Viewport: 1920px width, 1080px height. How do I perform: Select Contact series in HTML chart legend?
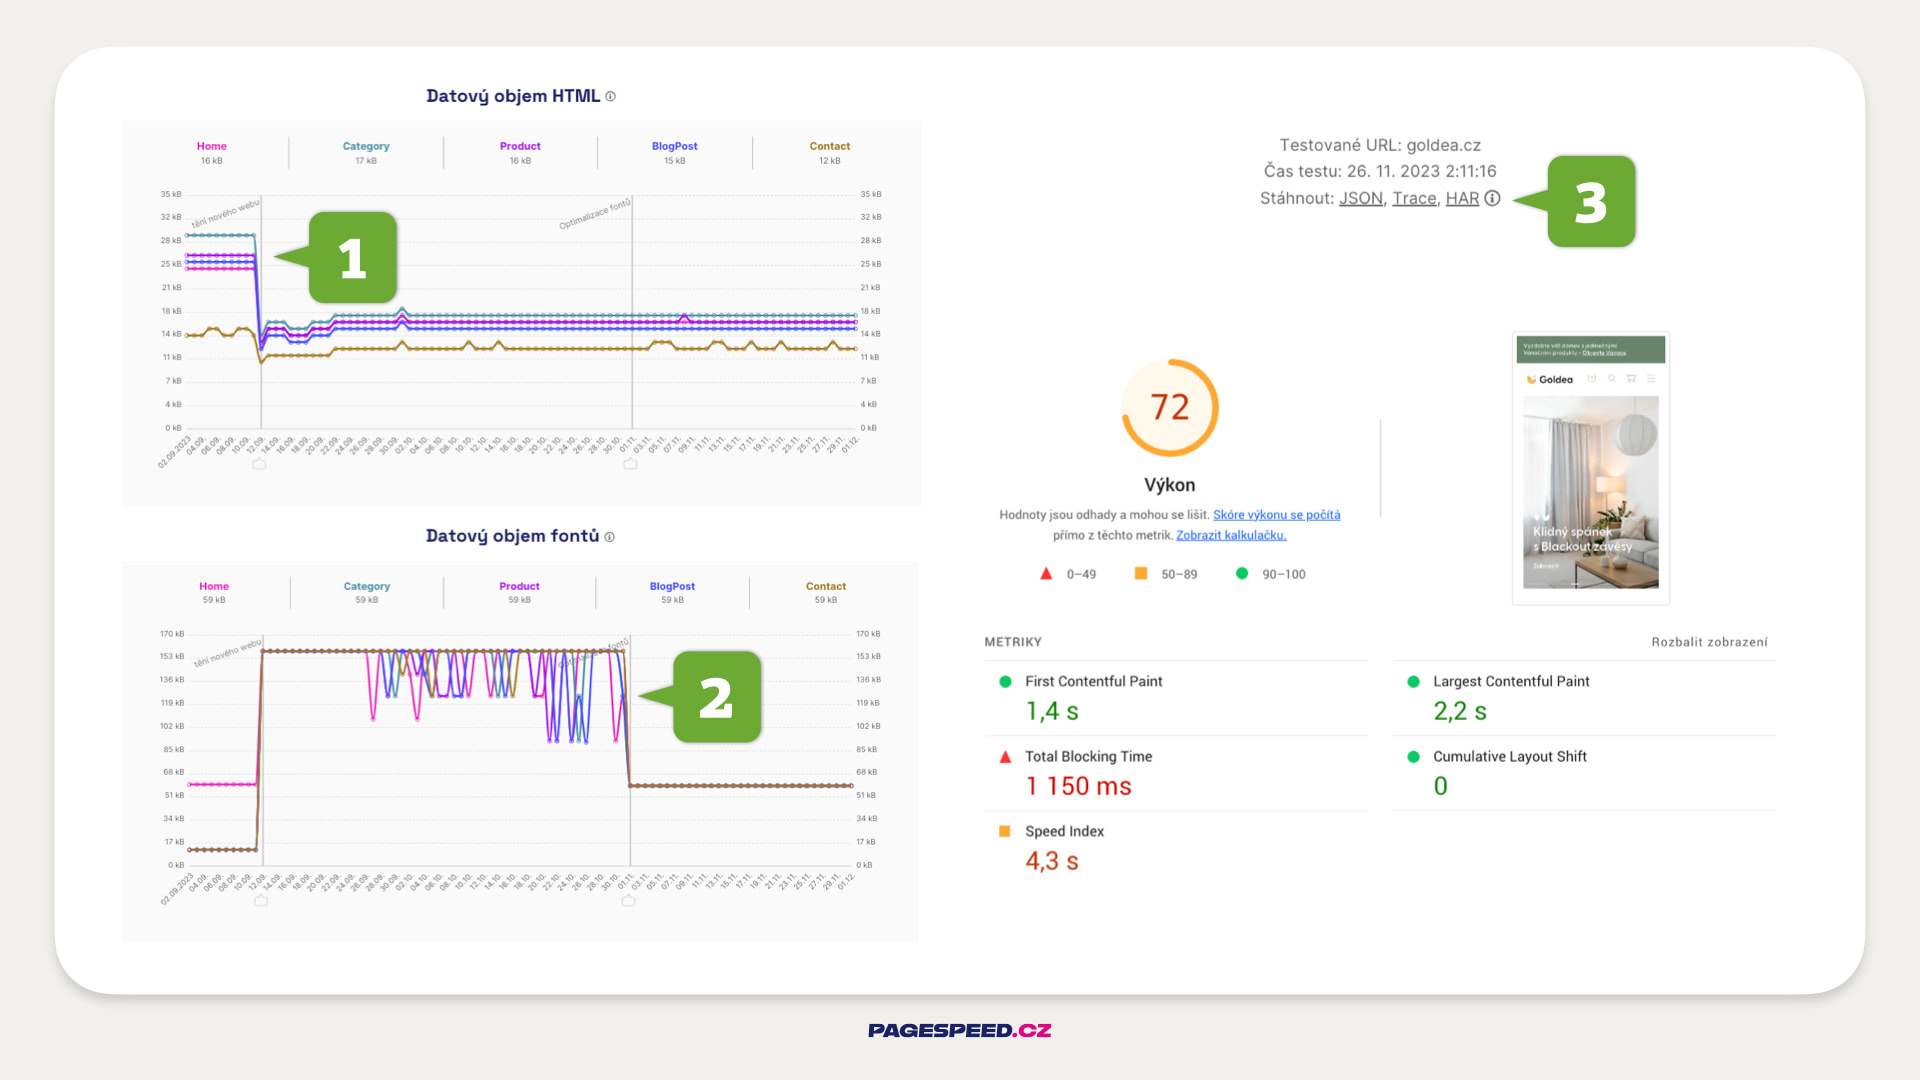coord(830,152)
